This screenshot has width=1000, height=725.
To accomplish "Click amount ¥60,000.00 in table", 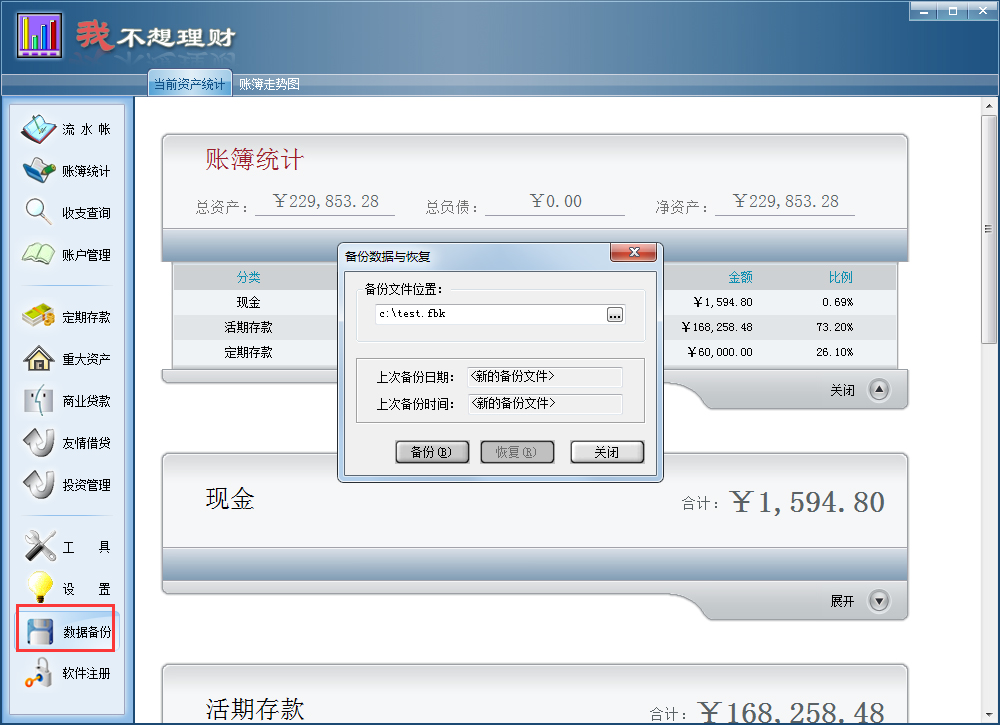I will tap(720, 352).
